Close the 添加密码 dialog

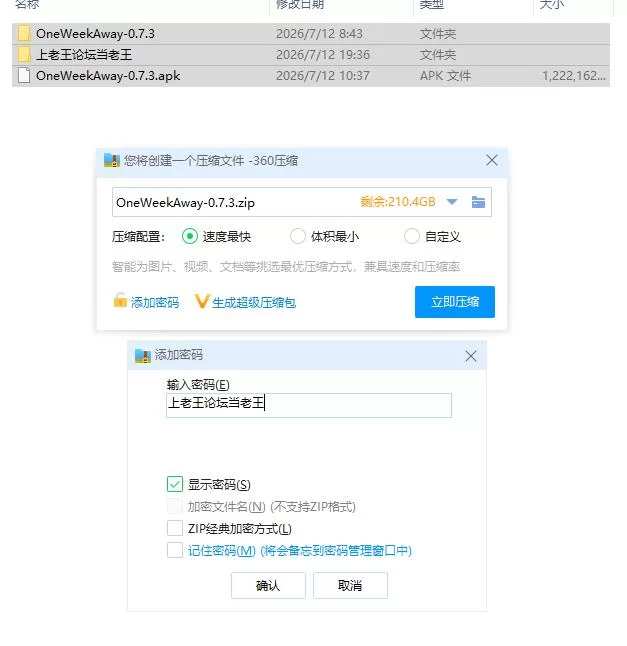click(x=470, y=356)
